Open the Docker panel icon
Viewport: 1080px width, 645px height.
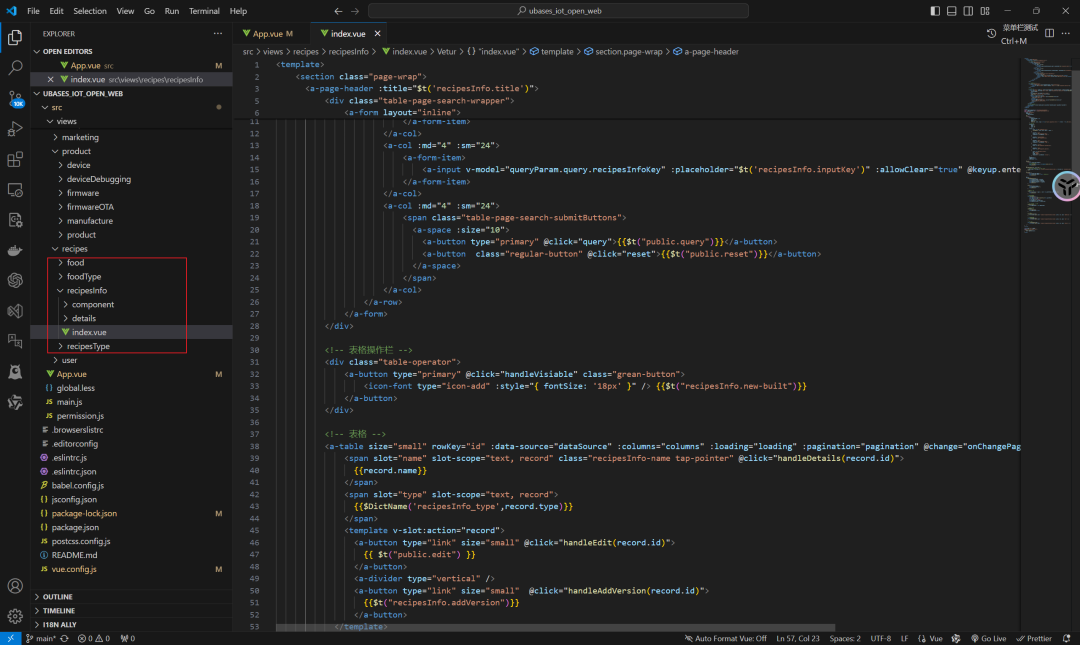[15, 250]
